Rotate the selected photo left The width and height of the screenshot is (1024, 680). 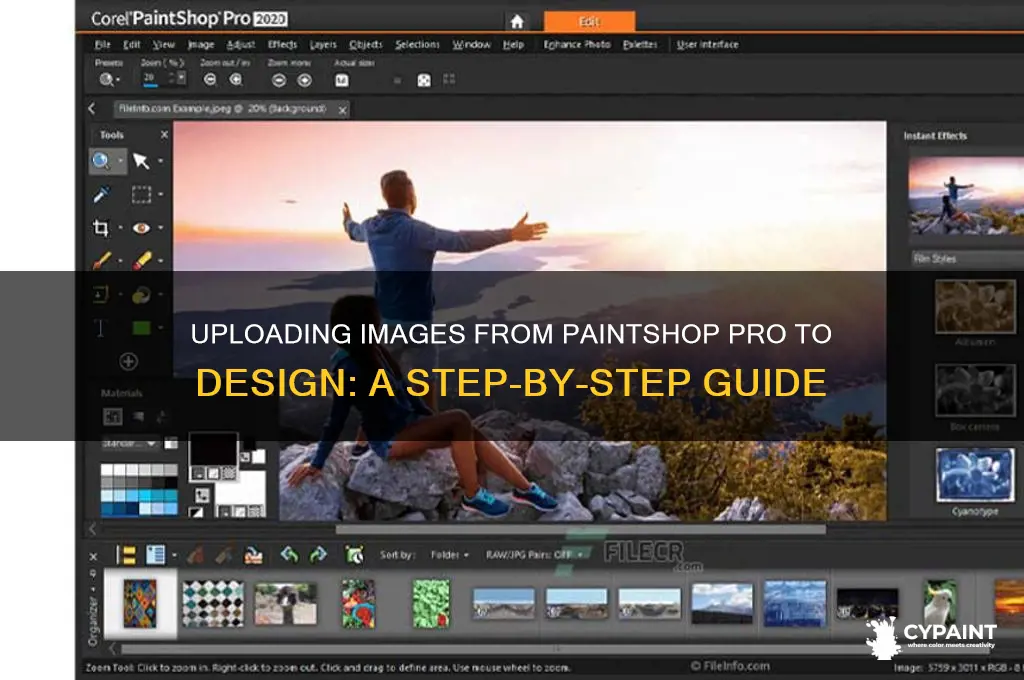tap(289, 555)
